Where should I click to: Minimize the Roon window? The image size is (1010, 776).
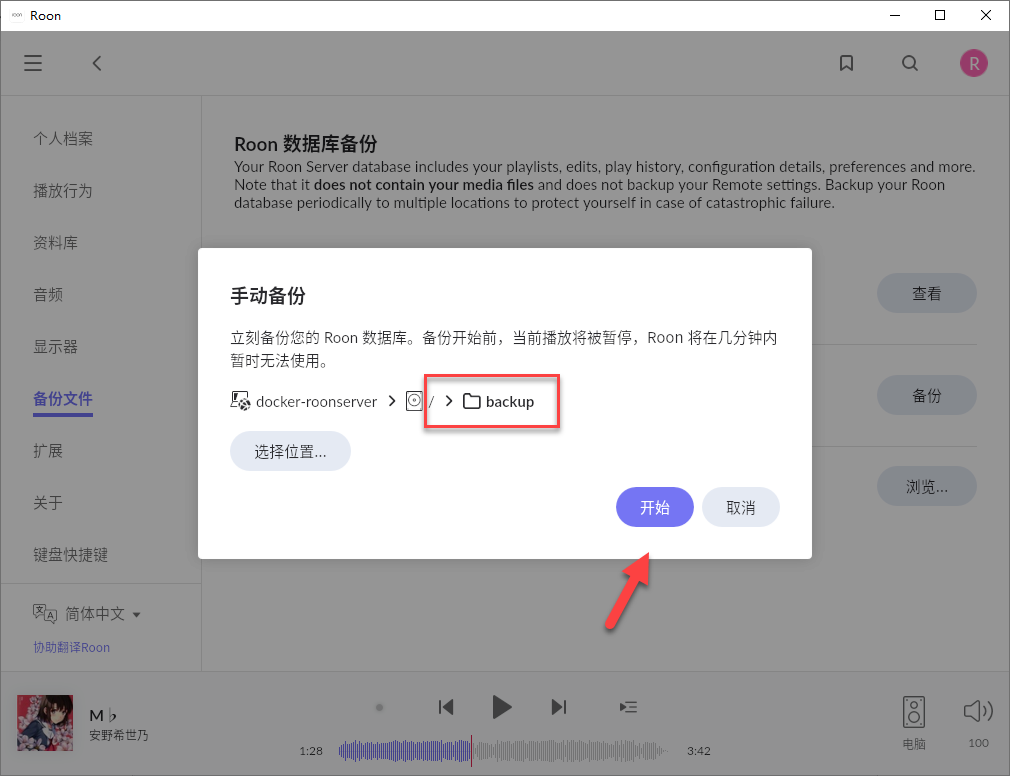pos(895,15)
